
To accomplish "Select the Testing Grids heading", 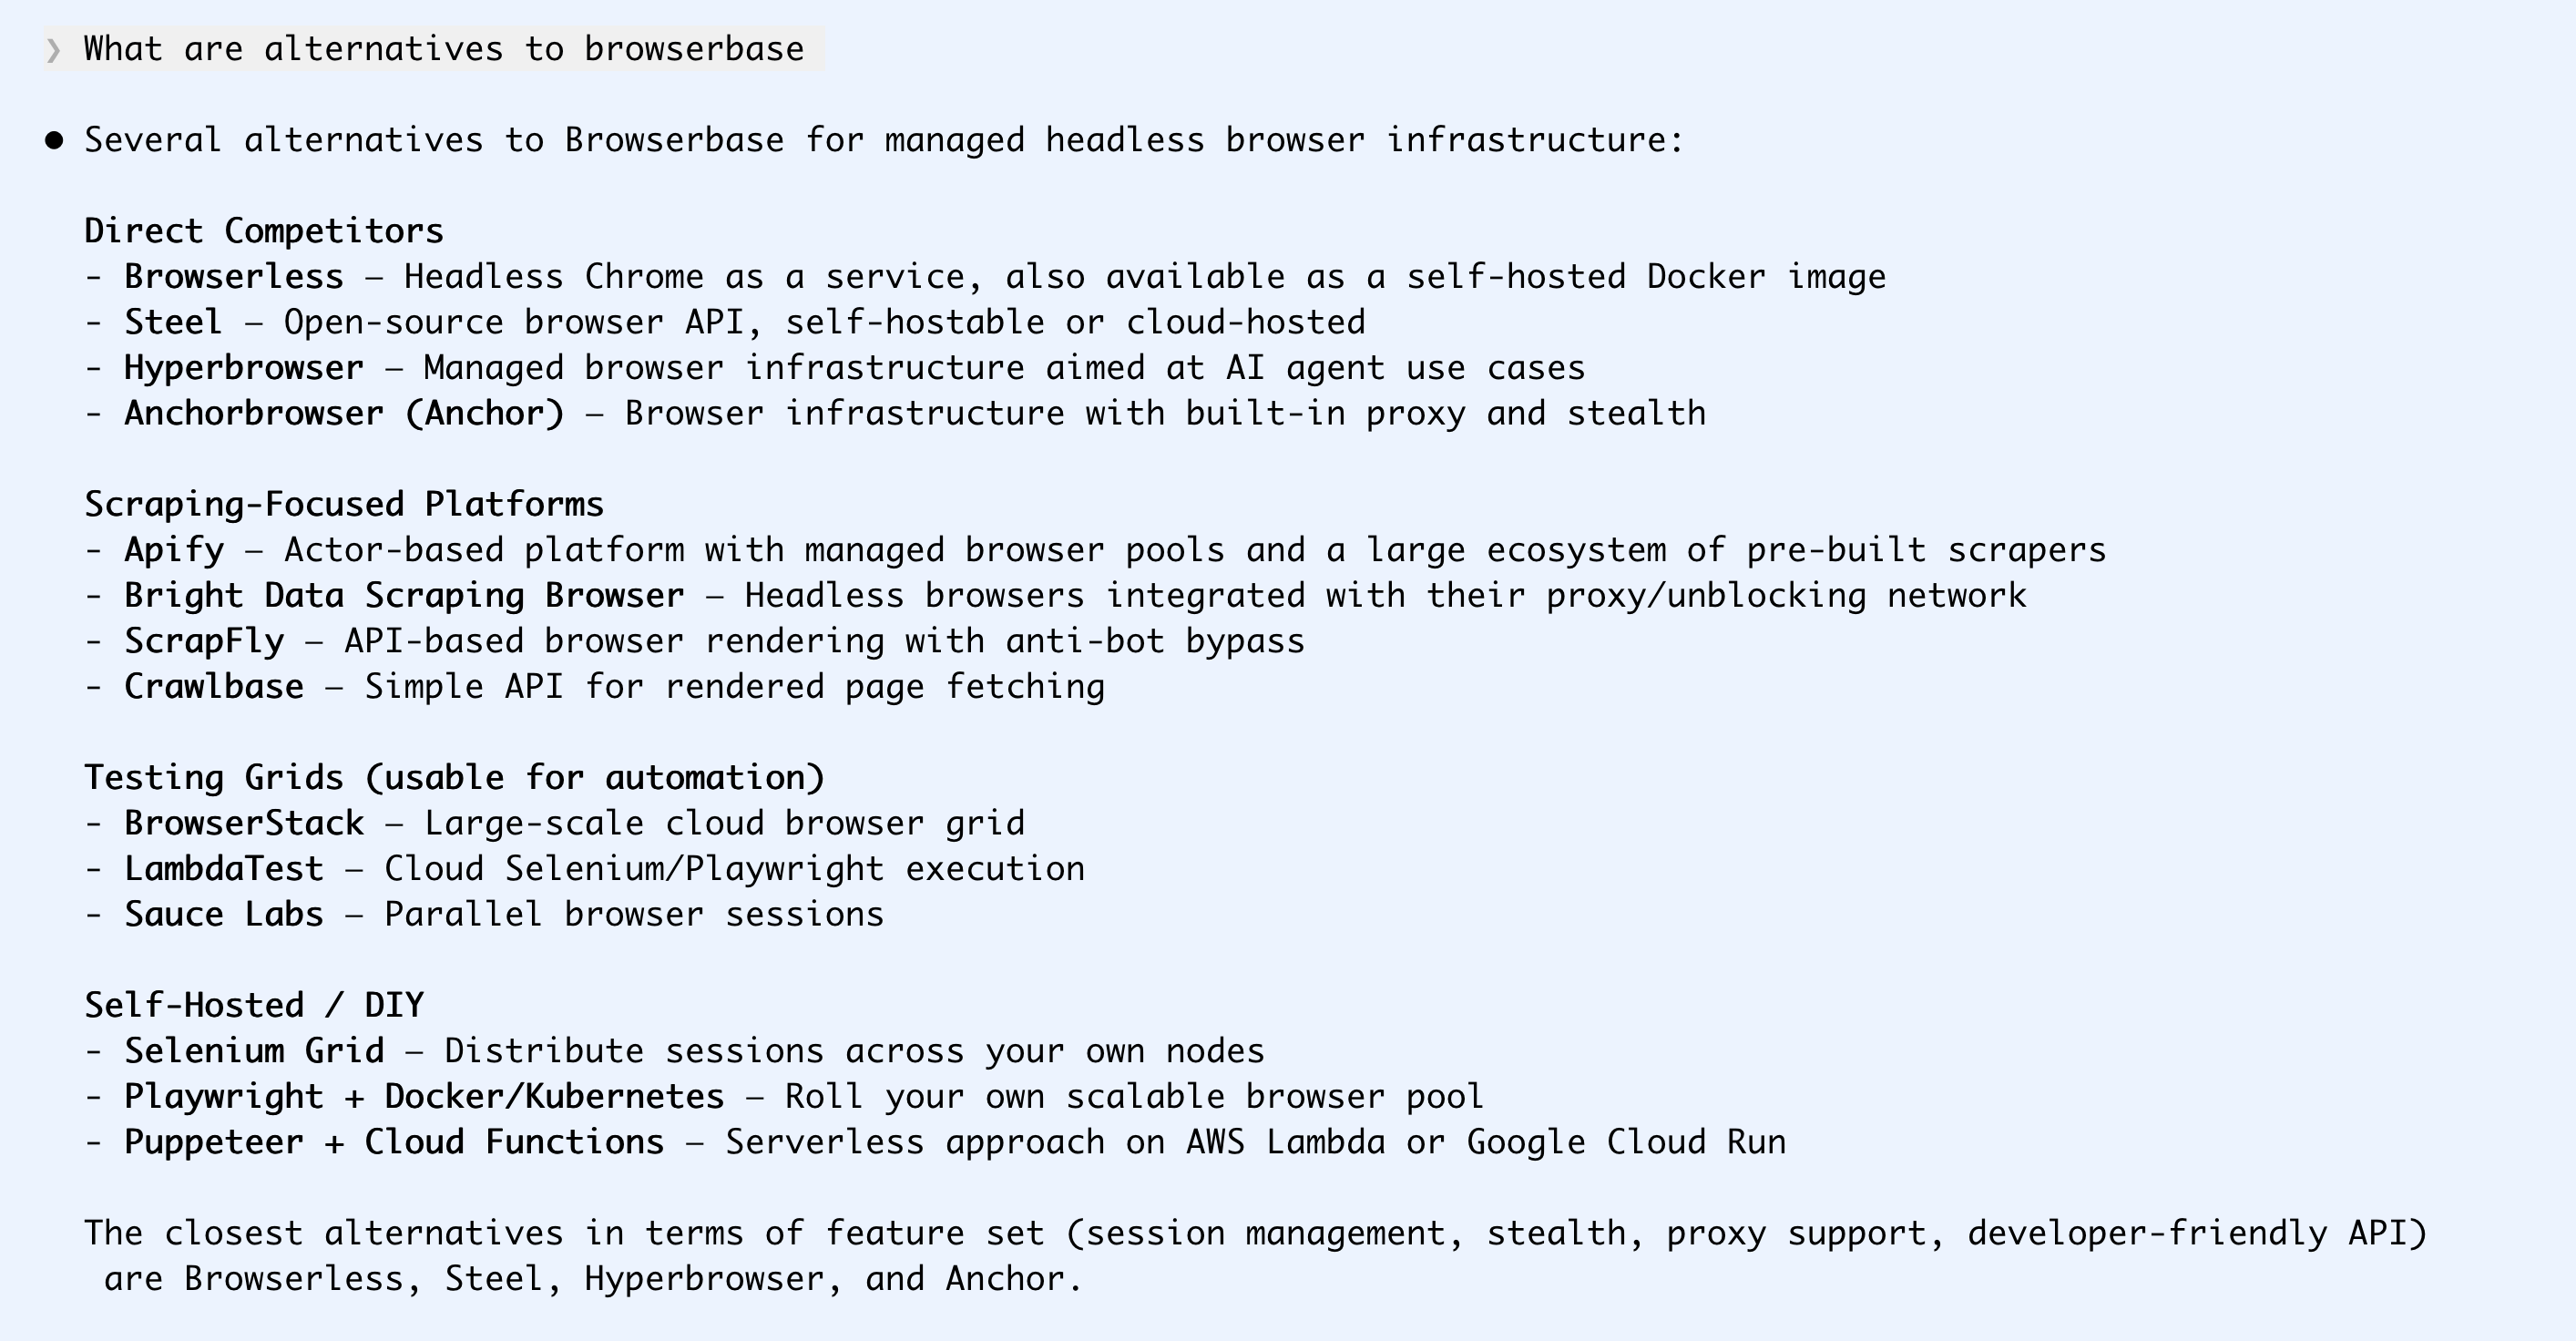I will tap(454, 778).
